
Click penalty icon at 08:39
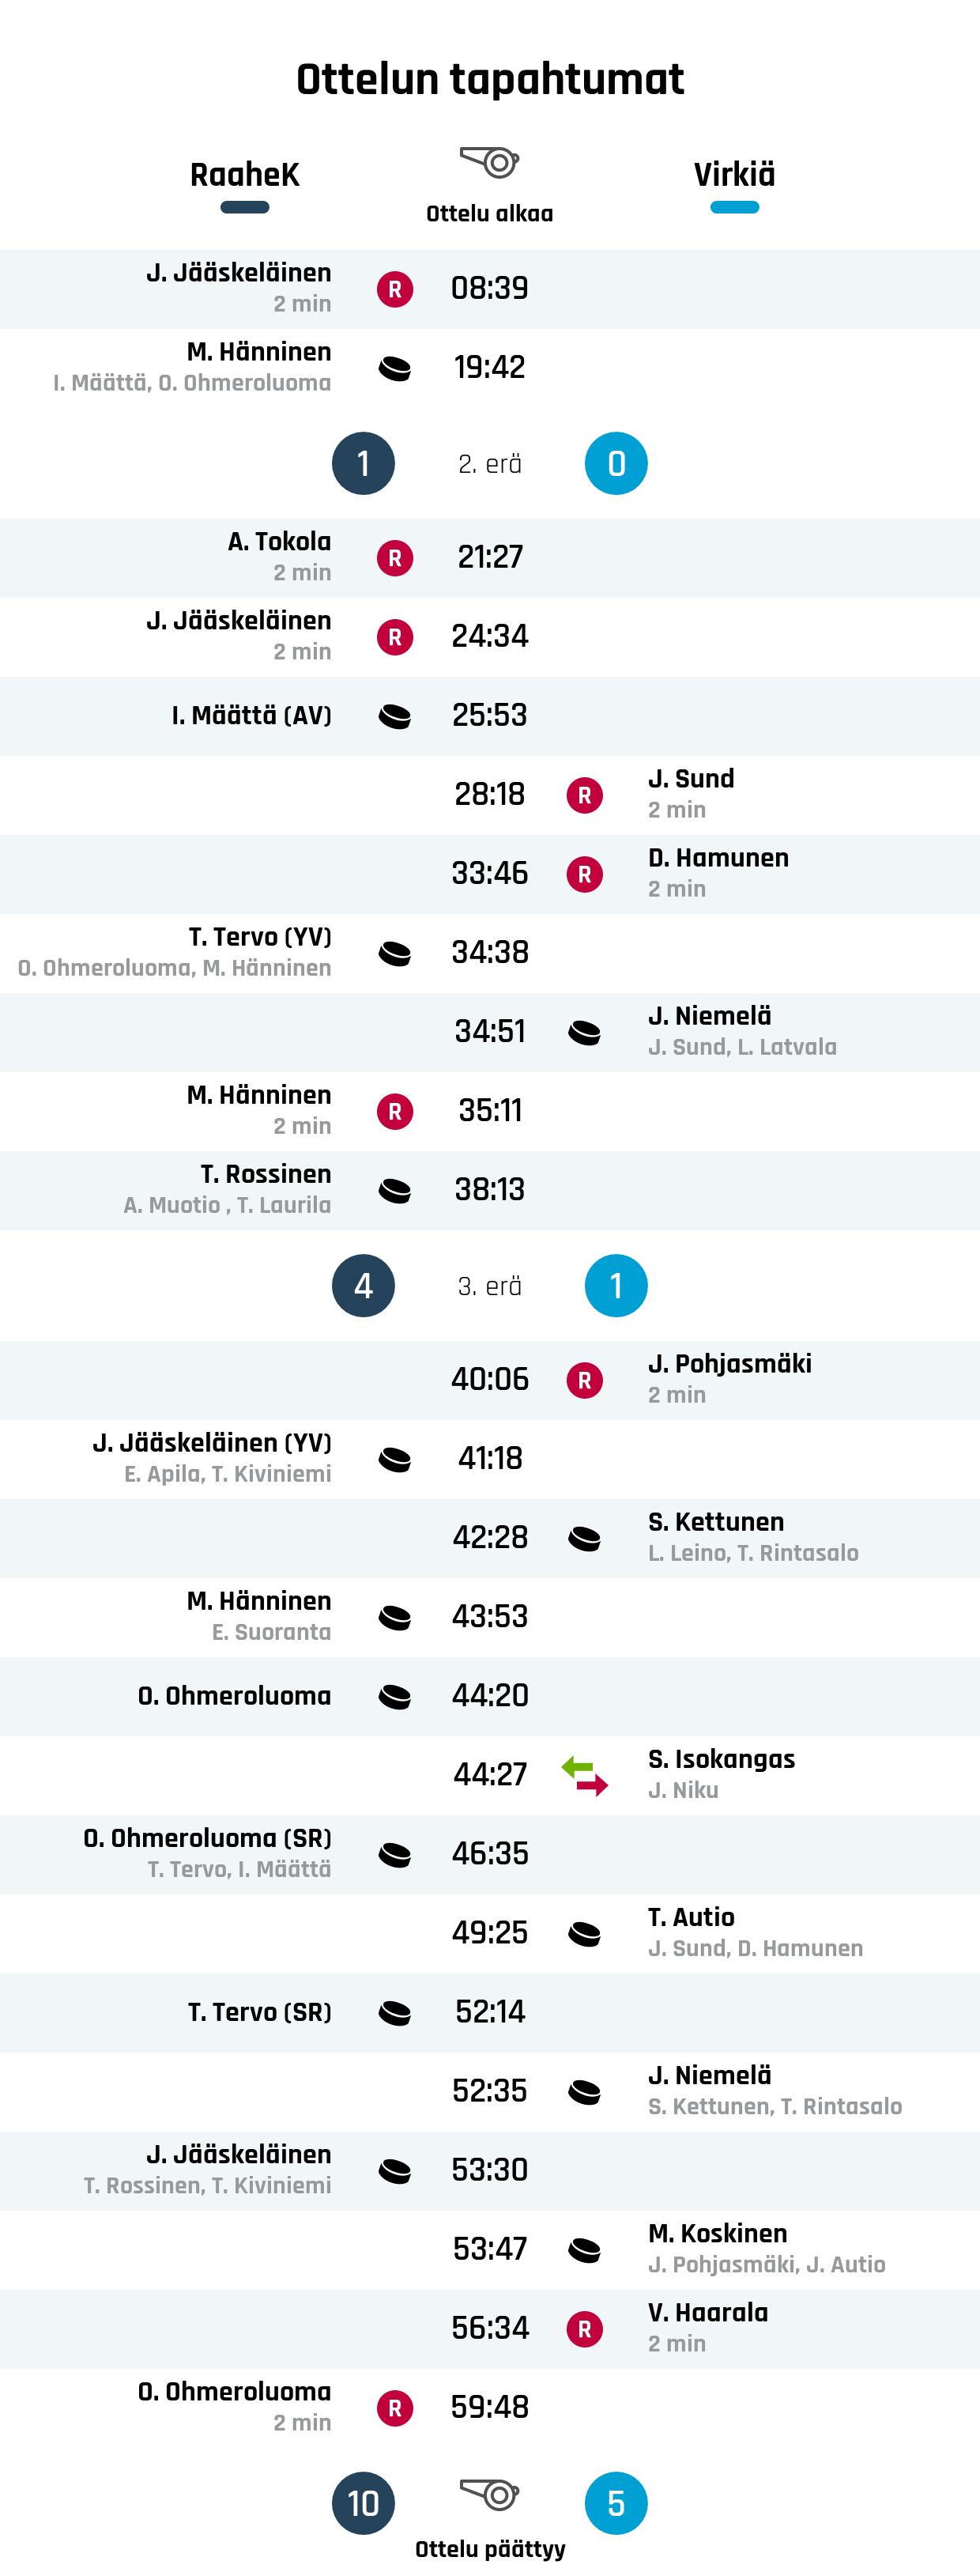pyautogui.click(x=395, y=289)
